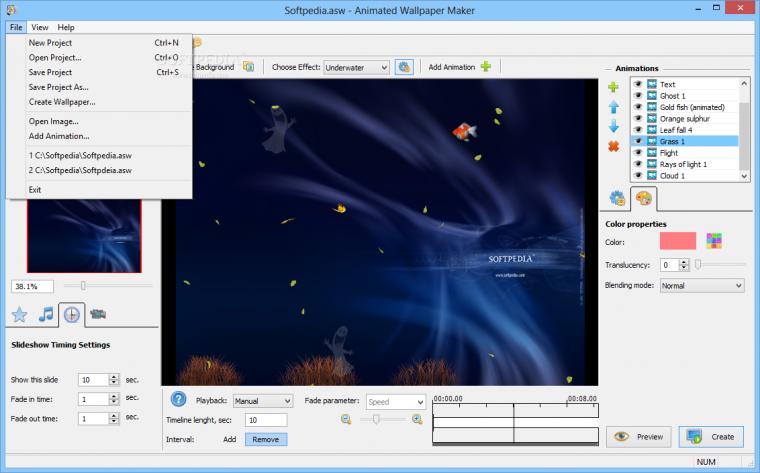
Task: Open the blue help question icon
Action: 178,399
